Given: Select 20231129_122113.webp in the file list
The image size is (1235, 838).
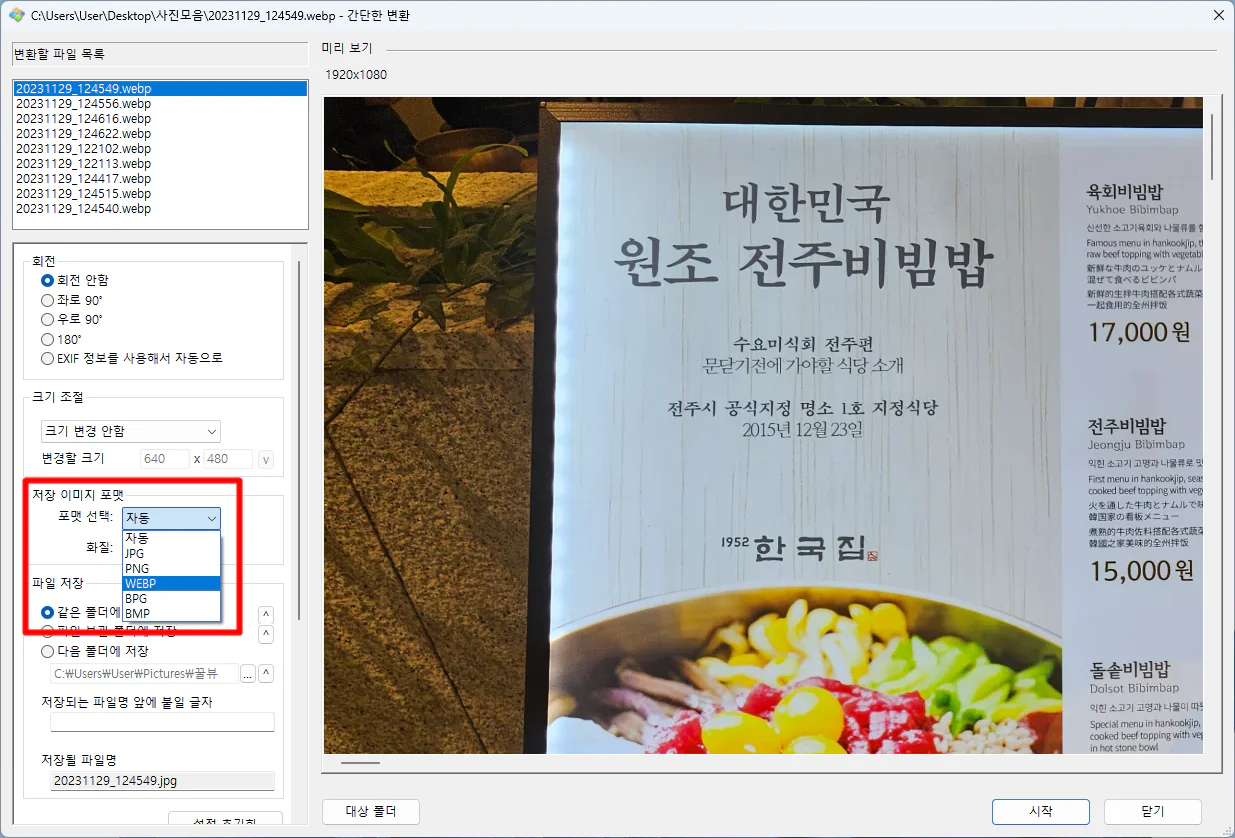Looking at the screenshot, I should tap(160, 164).
